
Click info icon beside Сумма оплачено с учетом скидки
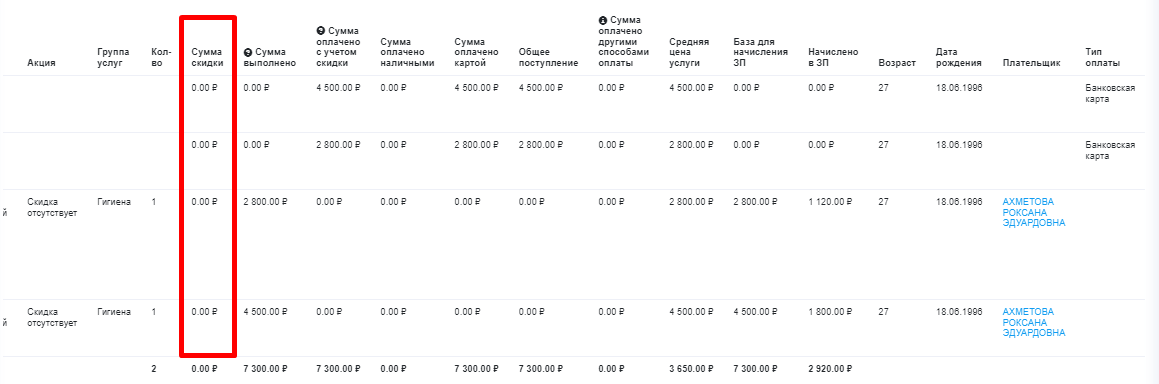(320, 30)
